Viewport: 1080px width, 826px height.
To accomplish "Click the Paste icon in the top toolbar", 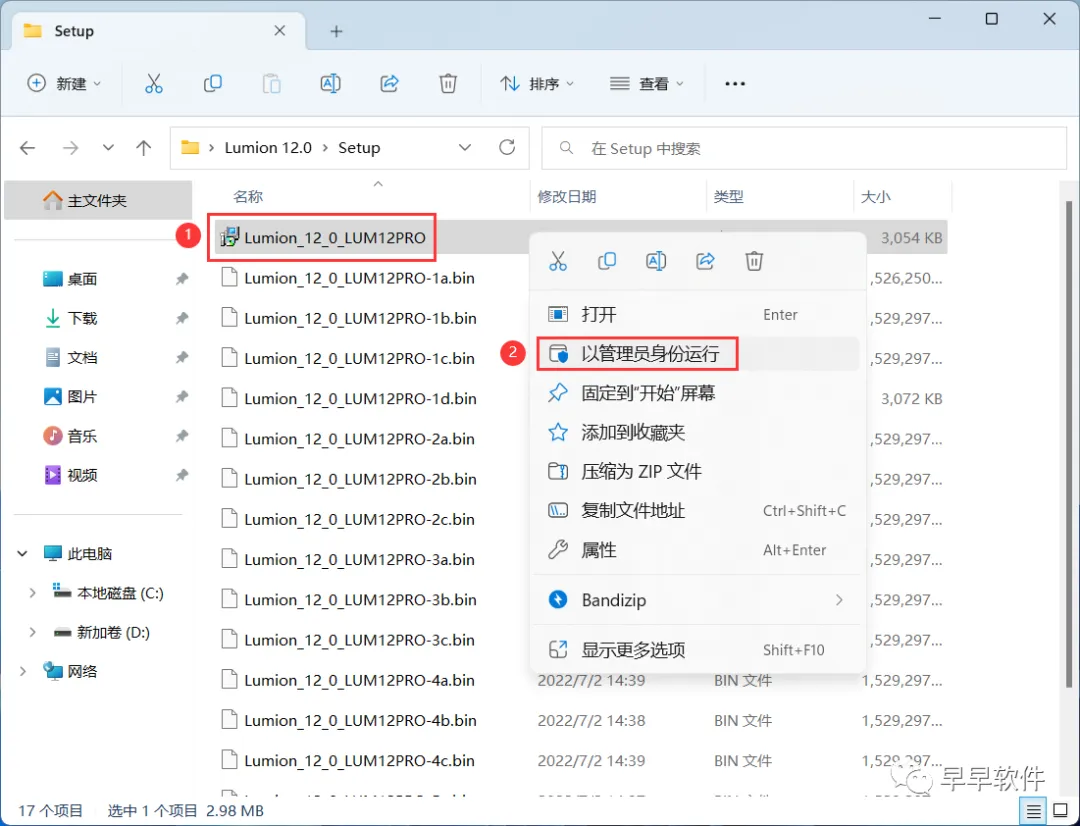I will click(x=271, y=84).
